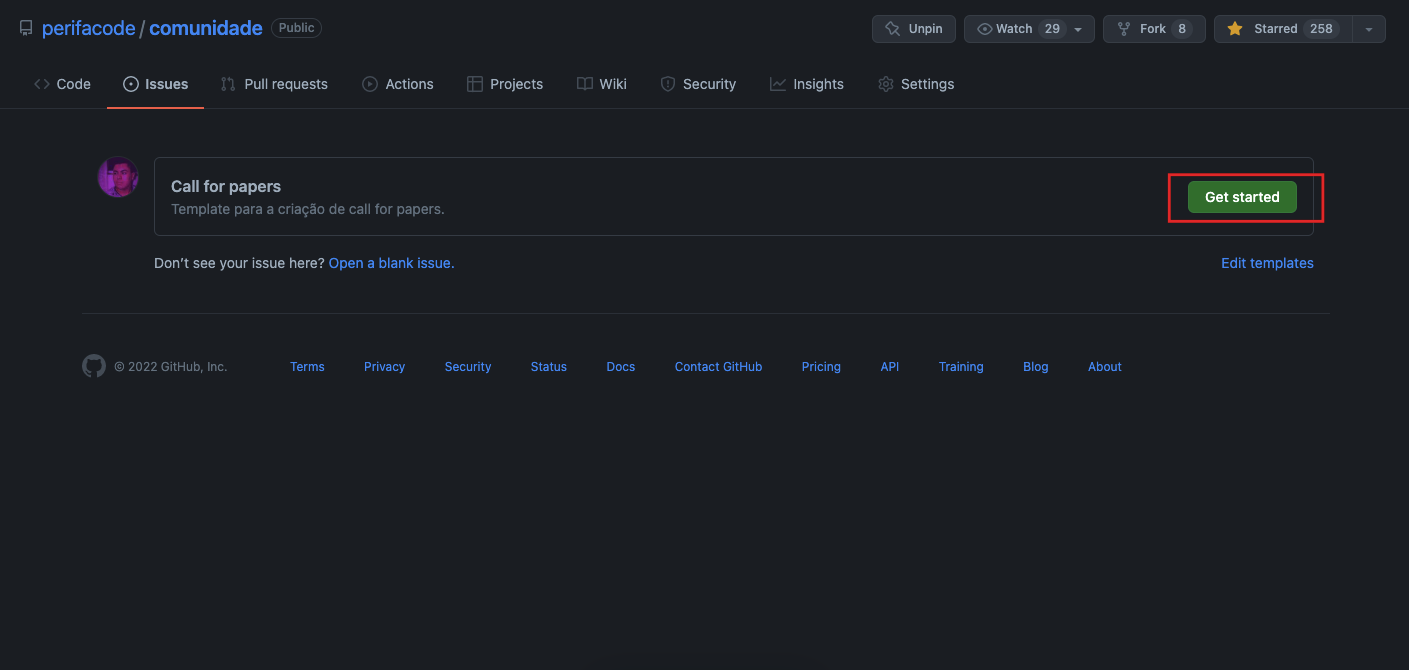Open the perifacode organization link
The height and width of the screenshot is (670, 1409).
click(x=89, y=28)
